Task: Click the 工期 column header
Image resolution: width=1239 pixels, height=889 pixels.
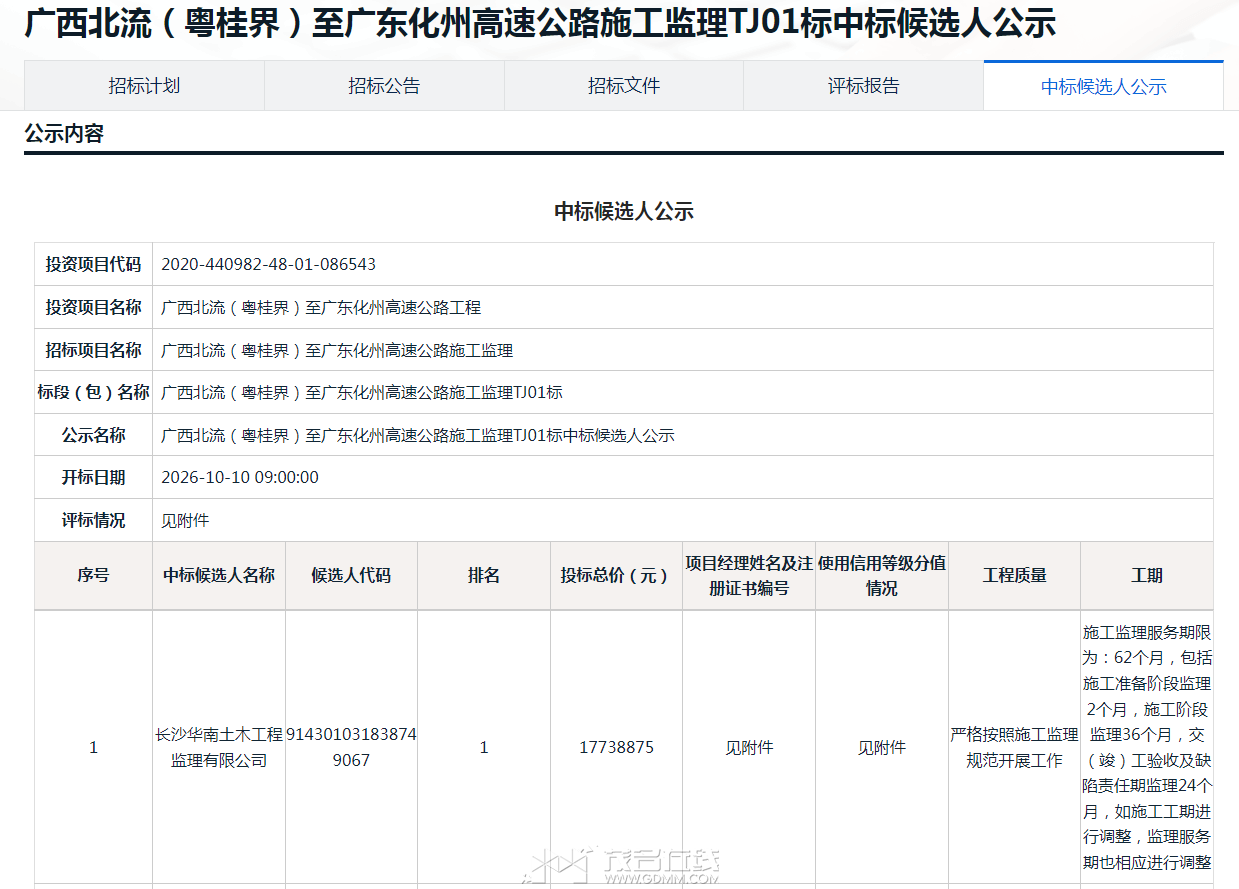Action: [1147, 576]
